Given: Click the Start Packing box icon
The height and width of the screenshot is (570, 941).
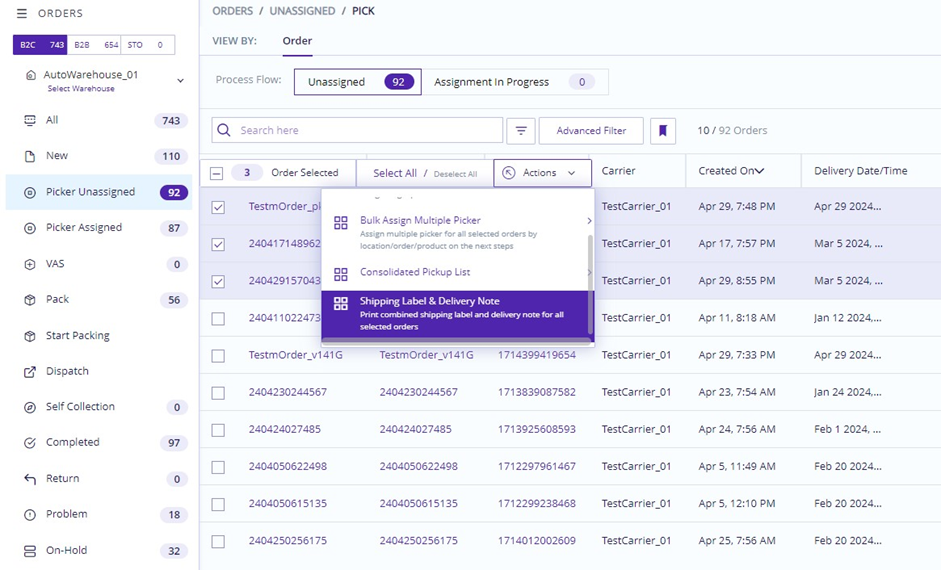Looking at the screenshot, I should pos(29,336).
